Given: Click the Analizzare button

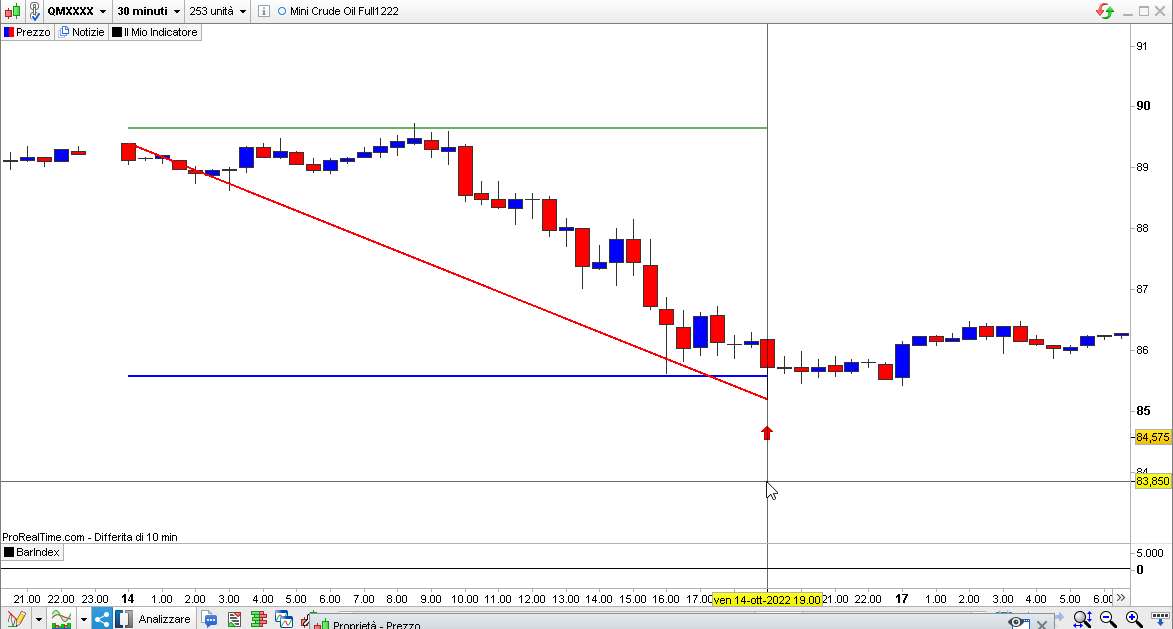Looking at the screenshot, I should pyautogui.click(x=165, y=619).
